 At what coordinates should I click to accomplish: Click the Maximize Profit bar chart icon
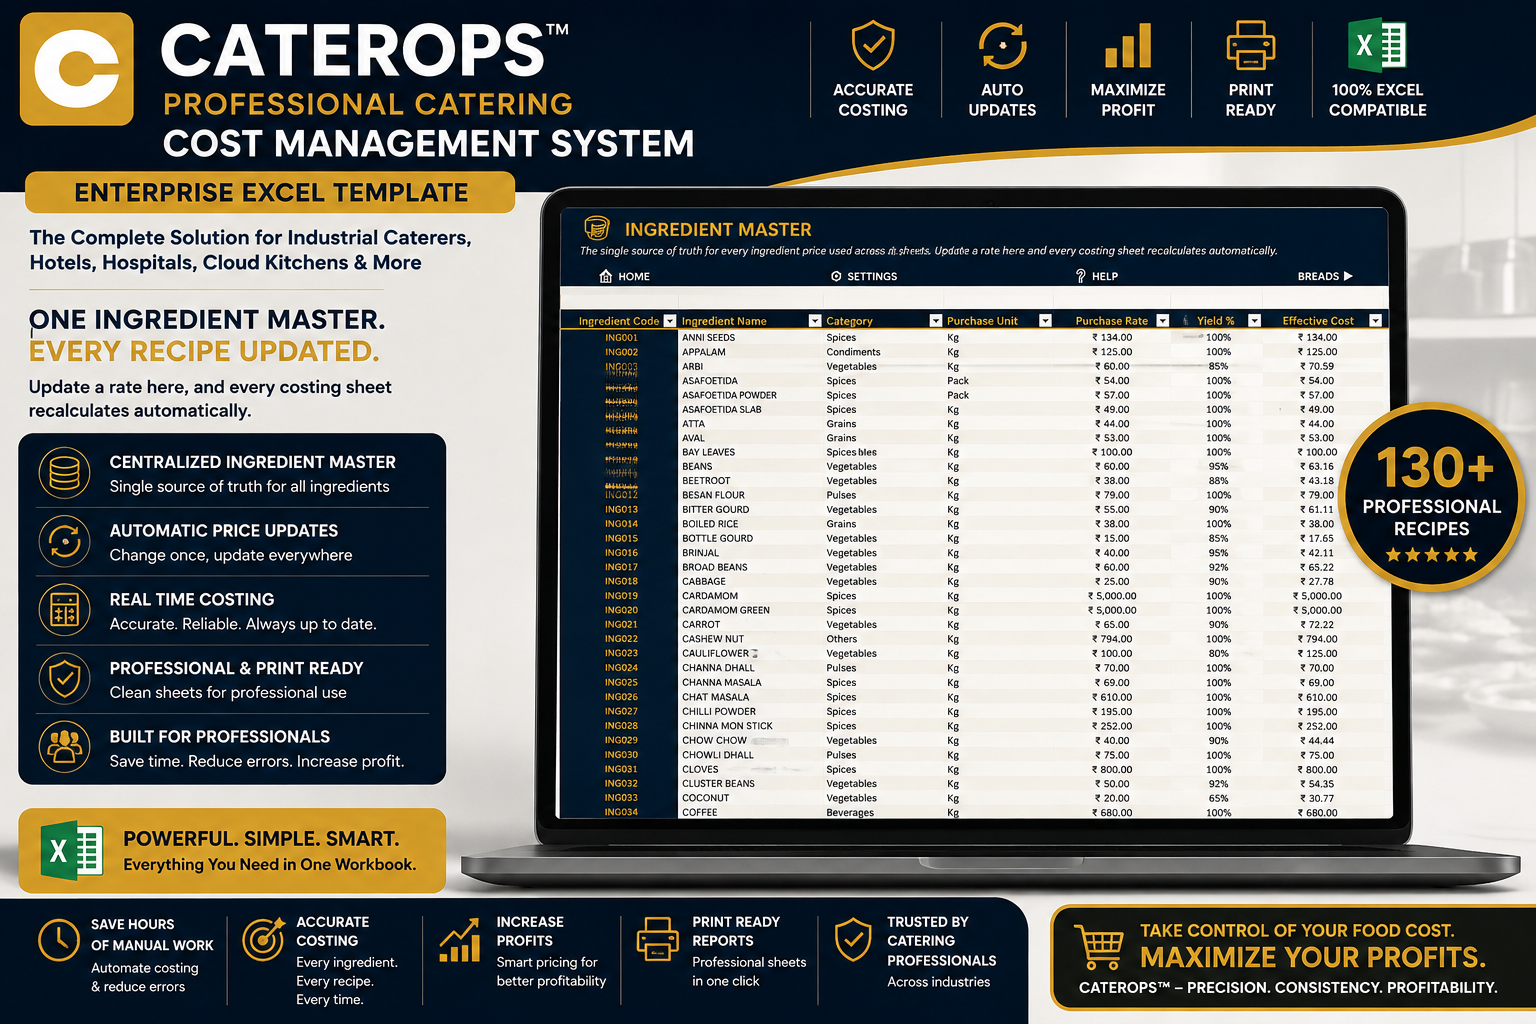coord(1128,46)
